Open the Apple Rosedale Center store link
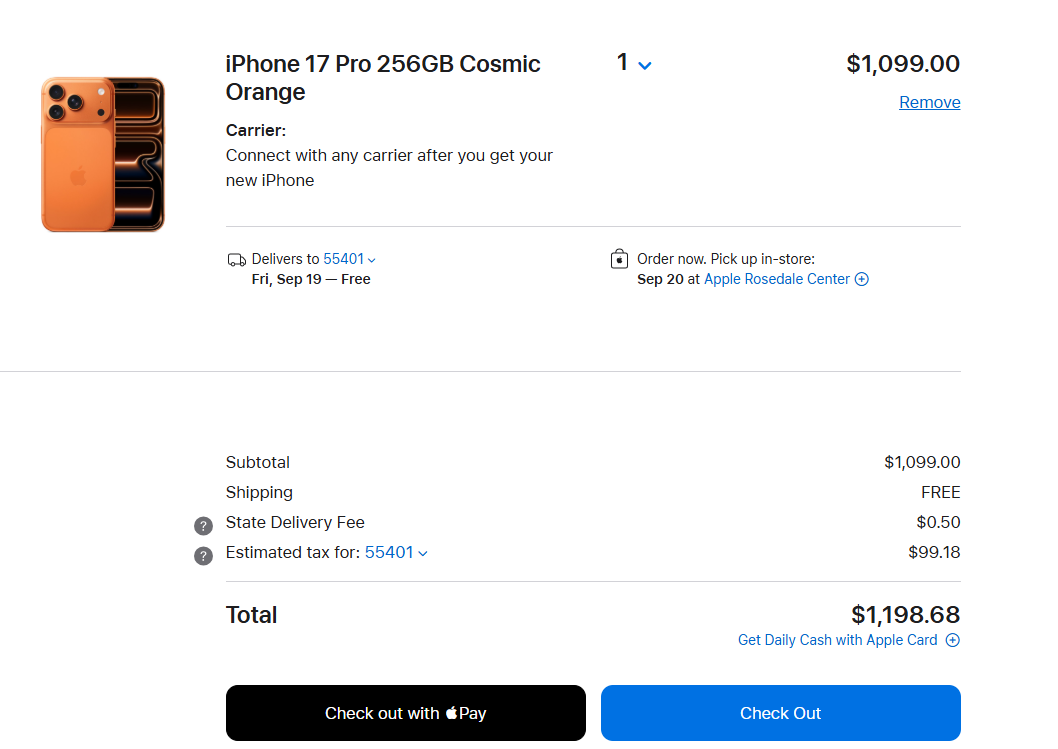The image size is (1058, 749). point(777,279)
